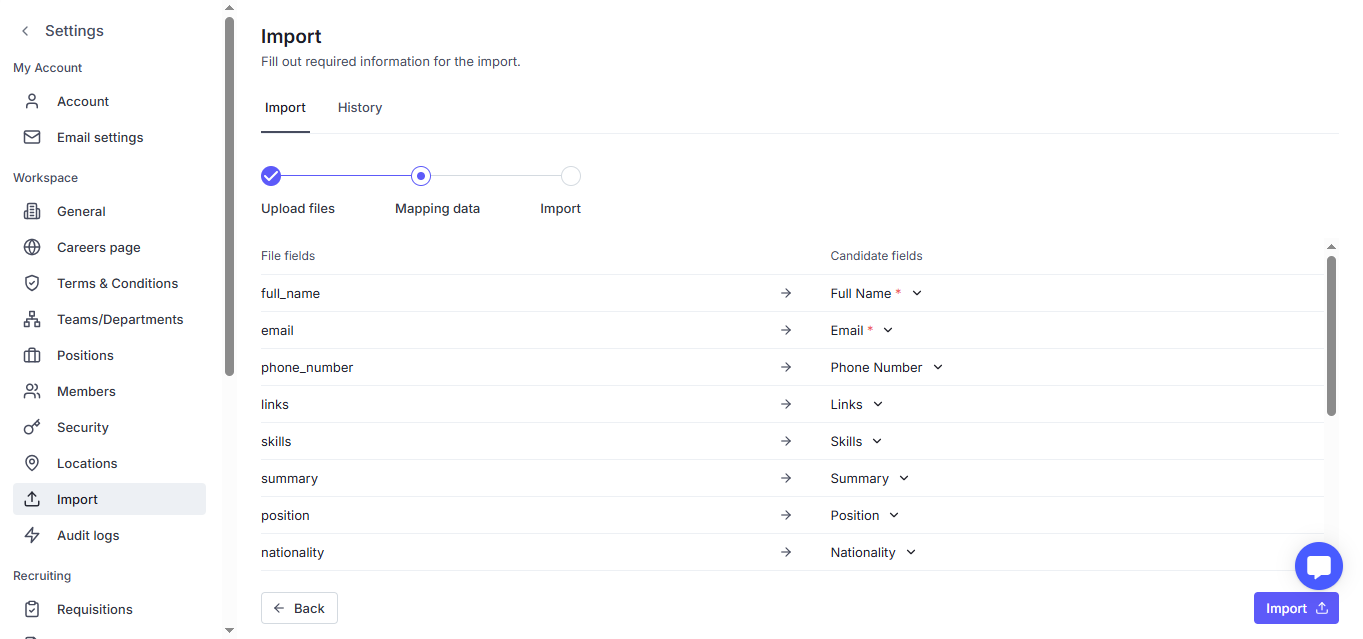
Task: Click the Security key icon
Action: click(32, 427)
